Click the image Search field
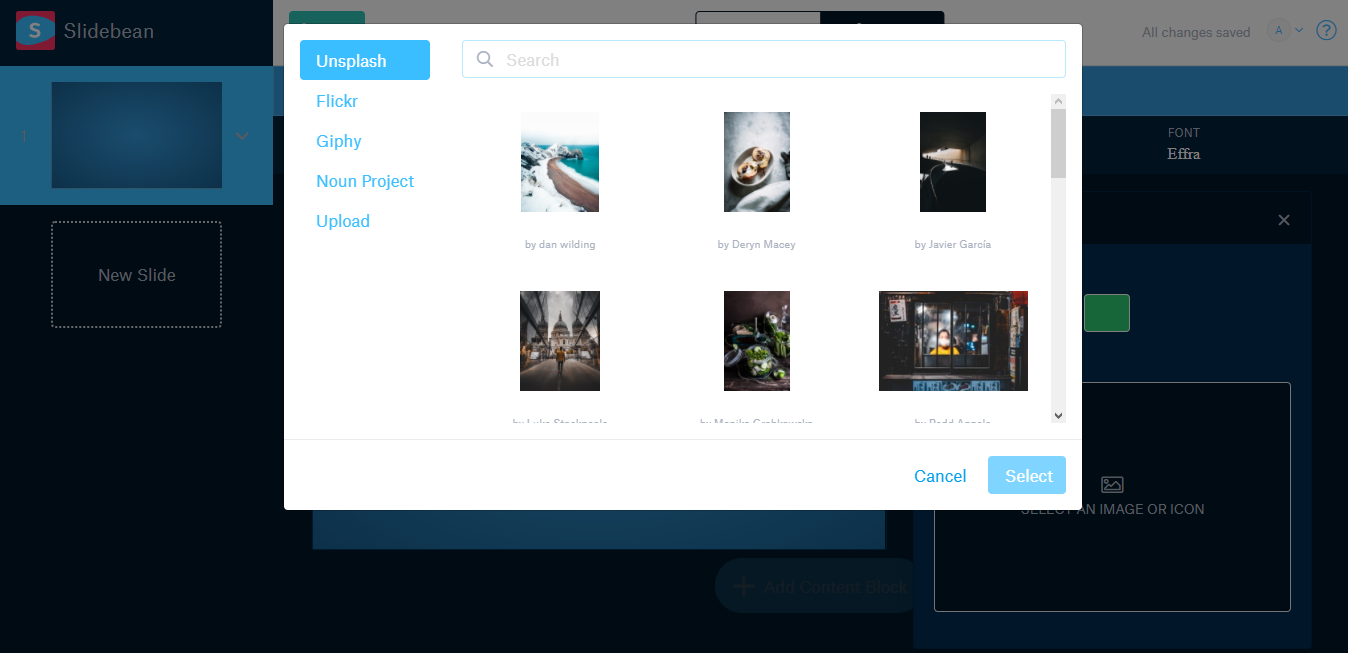Viewport: 1348px width, 653px height. (x=764, y=59)
